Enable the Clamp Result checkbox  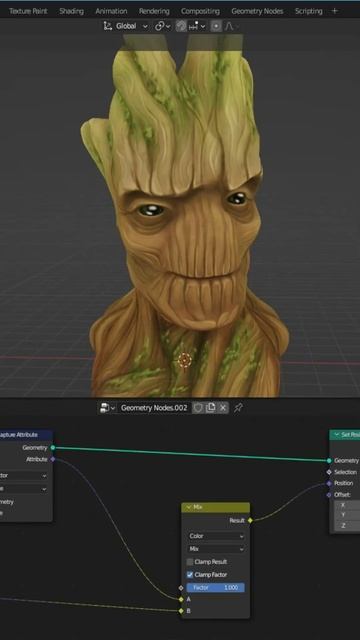(x=190, y=562)
